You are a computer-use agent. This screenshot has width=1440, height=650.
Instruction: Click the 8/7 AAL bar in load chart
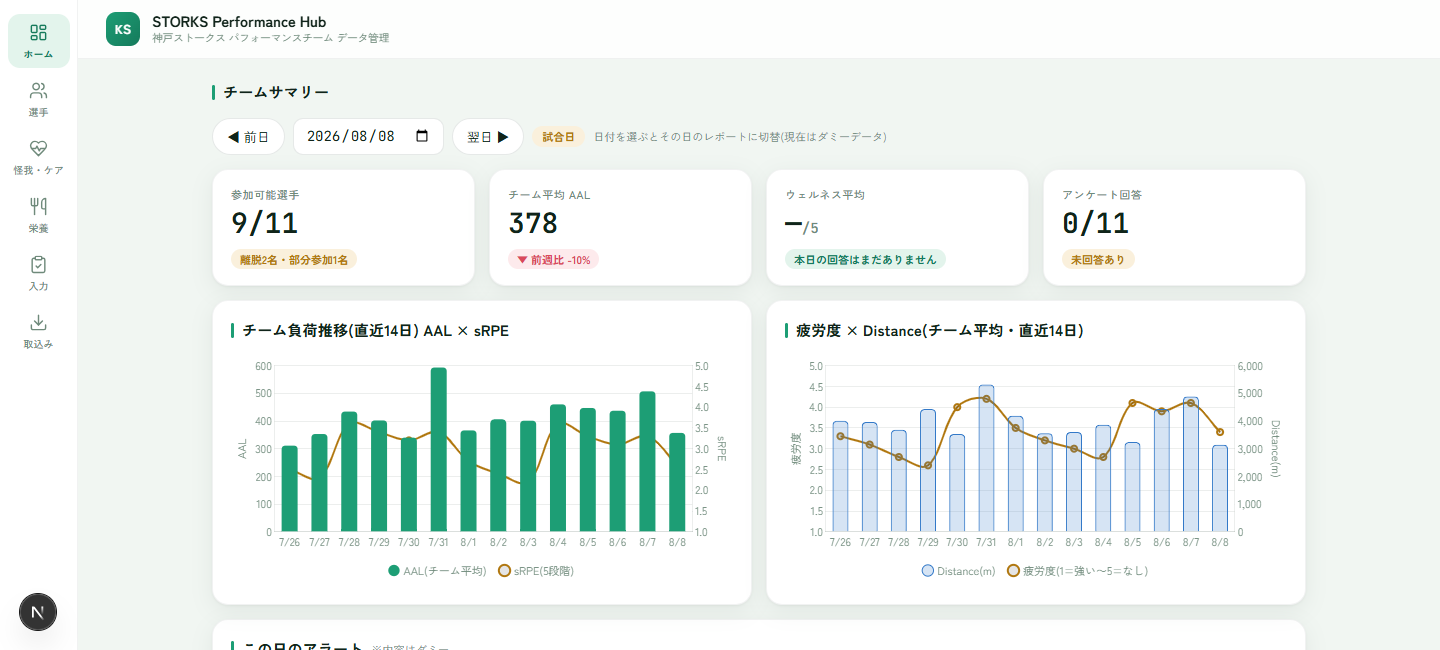(647, 462)
